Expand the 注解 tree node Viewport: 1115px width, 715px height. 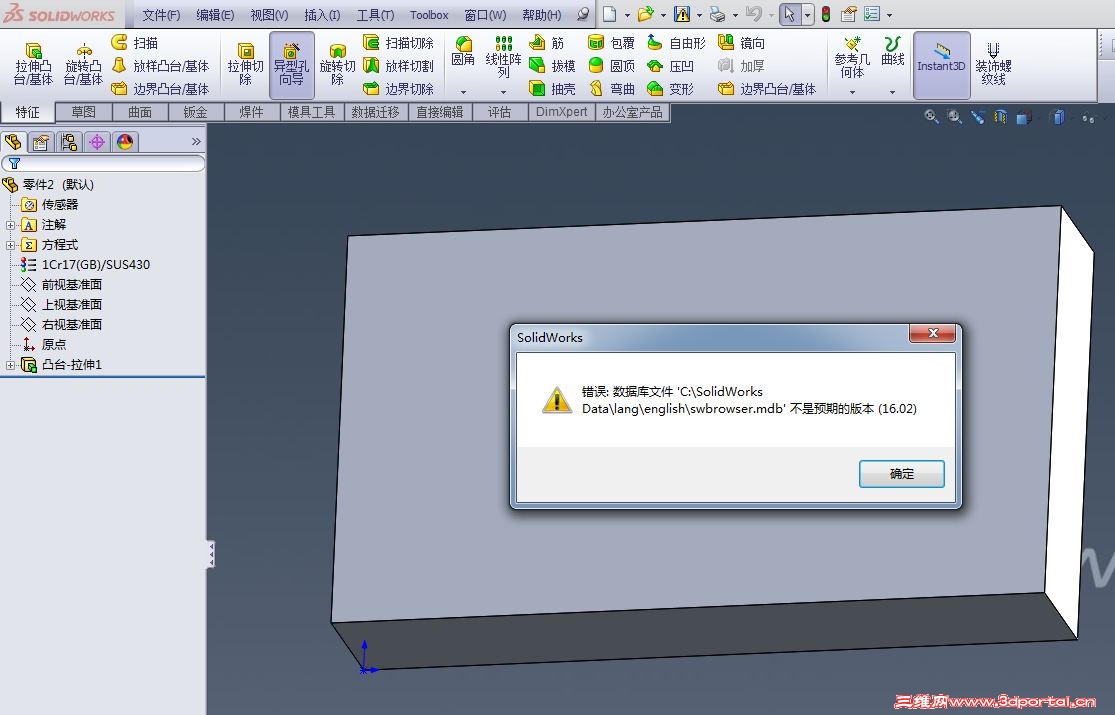point(10,225)
